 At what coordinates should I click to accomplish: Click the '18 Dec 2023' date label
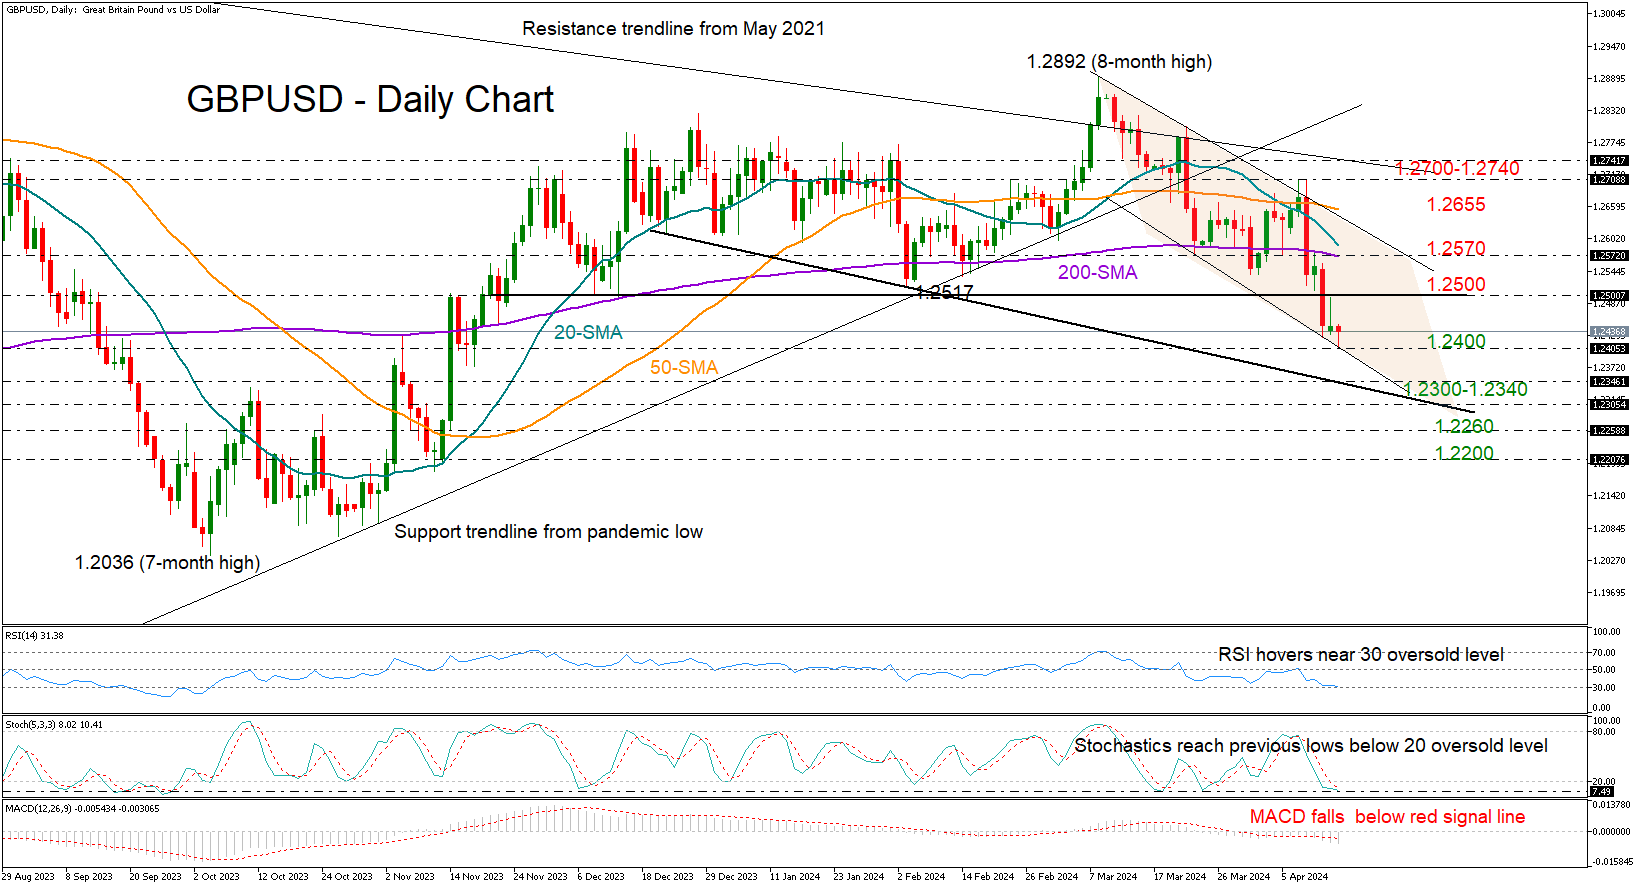coord(667,876)
